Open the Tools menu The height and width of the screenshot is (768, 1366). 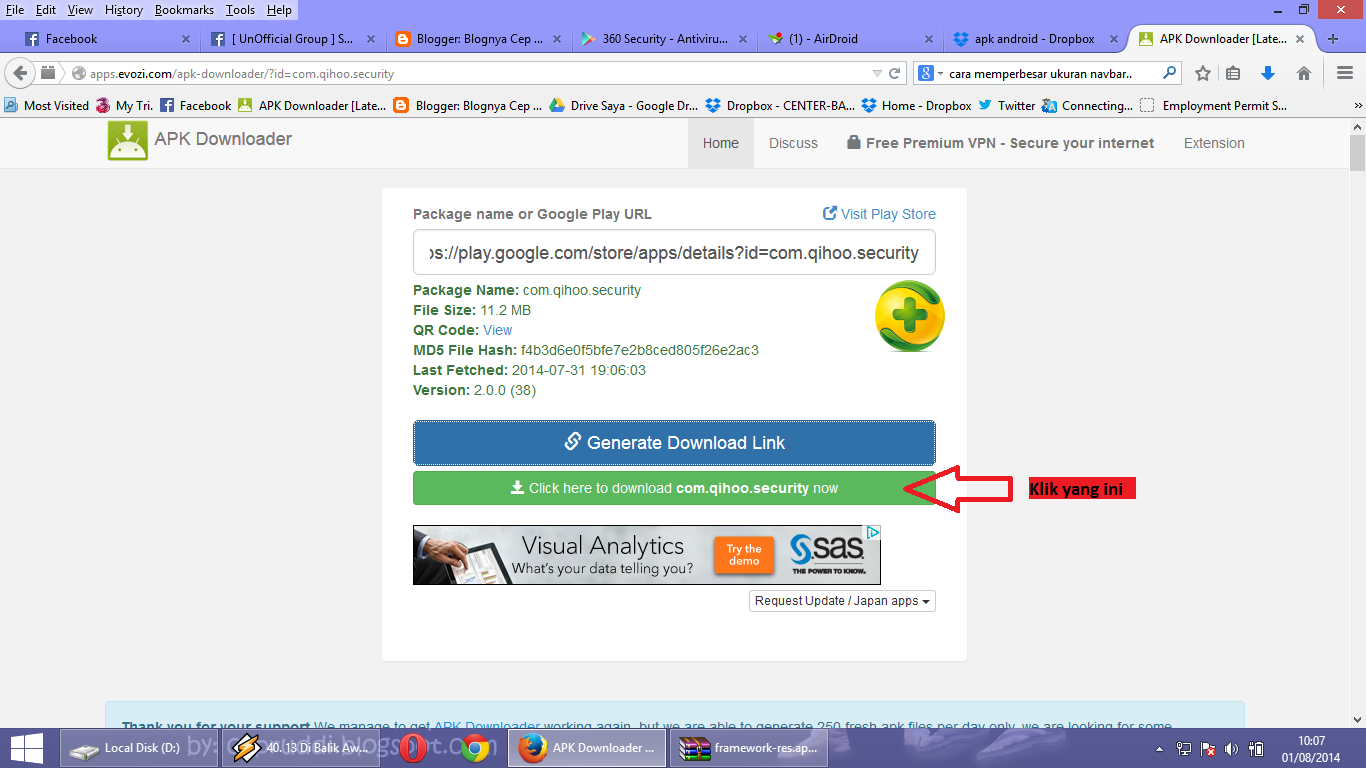(x=240, y=10)
